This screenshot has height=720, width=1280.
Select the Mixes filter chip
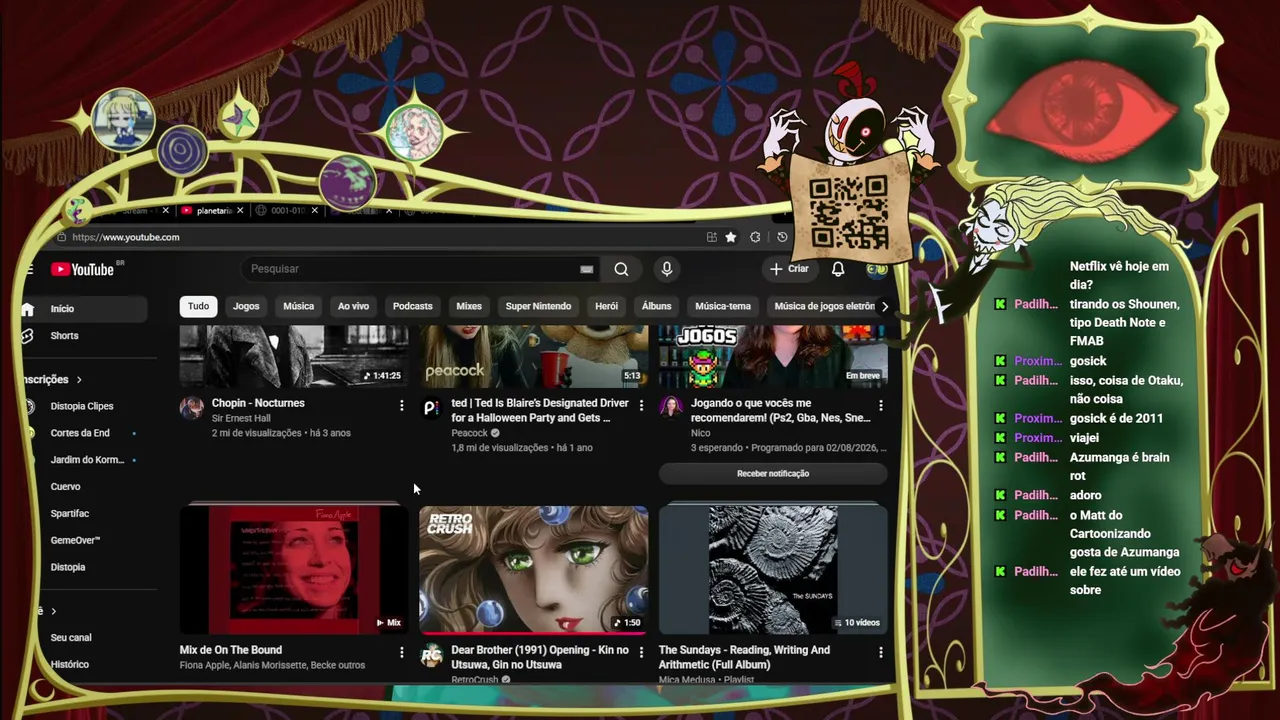(x=469, y=306)
